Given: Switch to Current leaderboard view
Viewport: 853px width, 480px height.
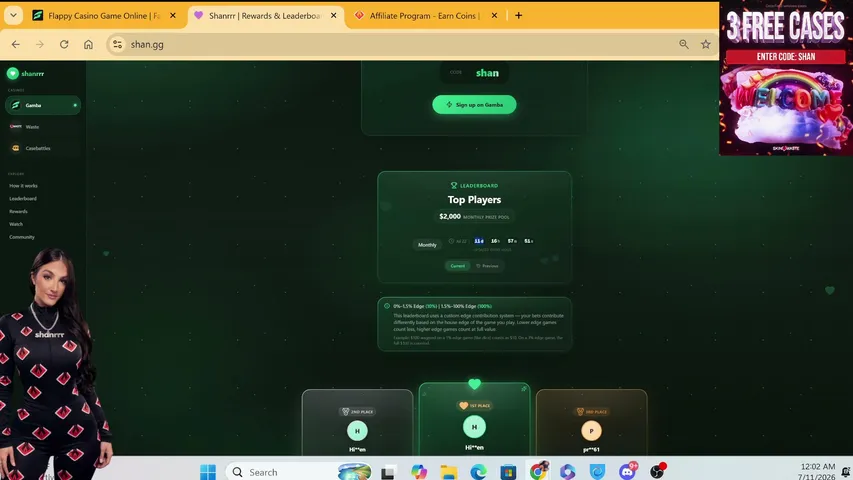Looking at the screenshot, I should coord(458,266).
